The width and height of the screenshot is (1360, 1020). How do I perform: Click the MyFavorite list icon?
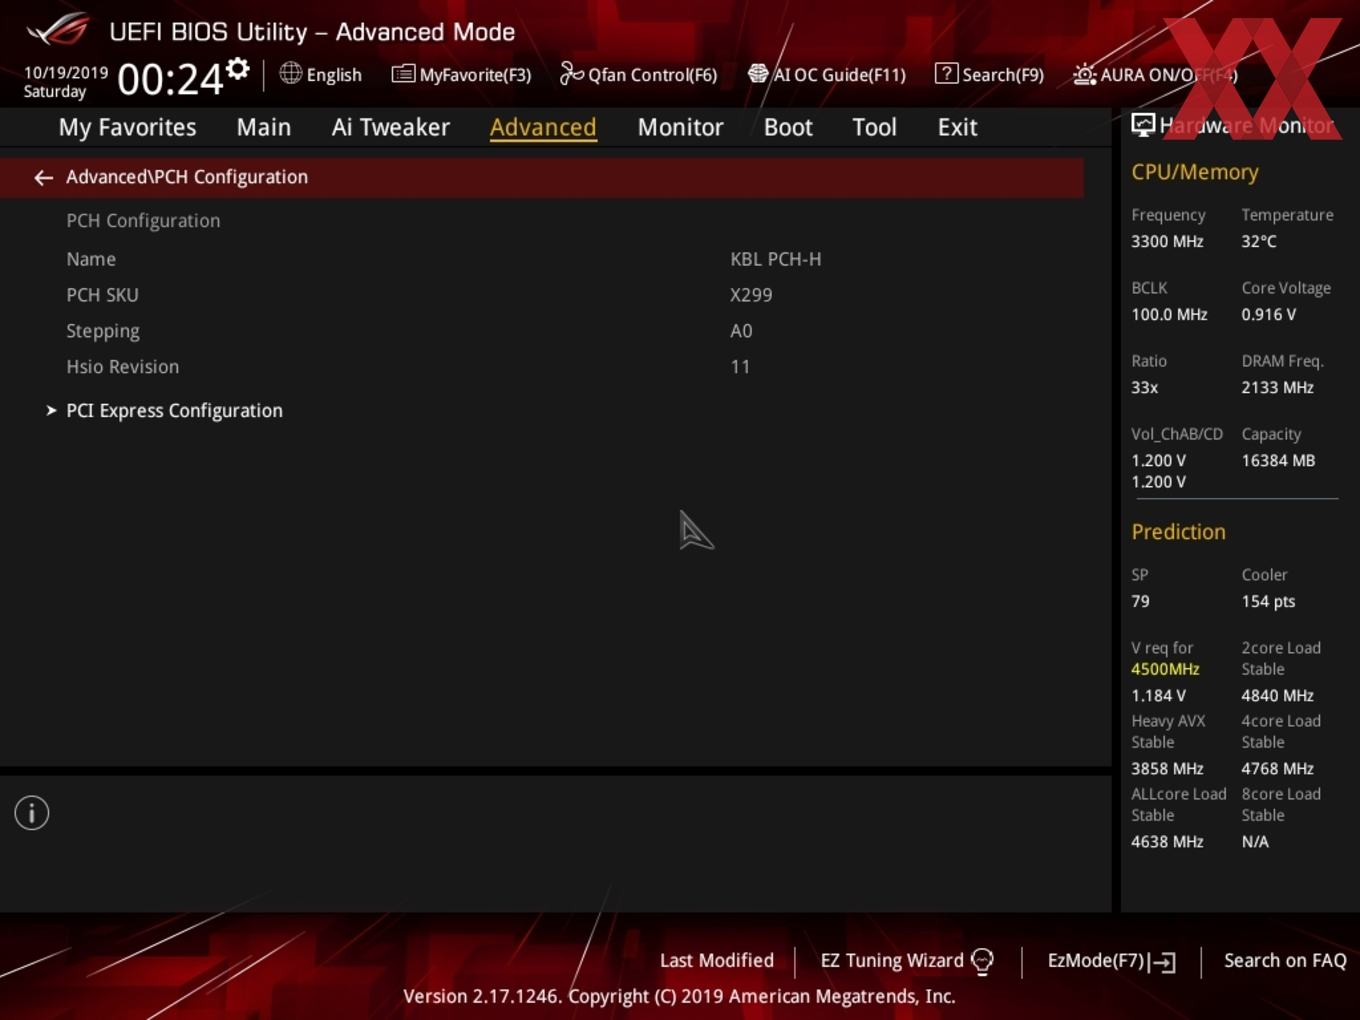coord(403,73)
